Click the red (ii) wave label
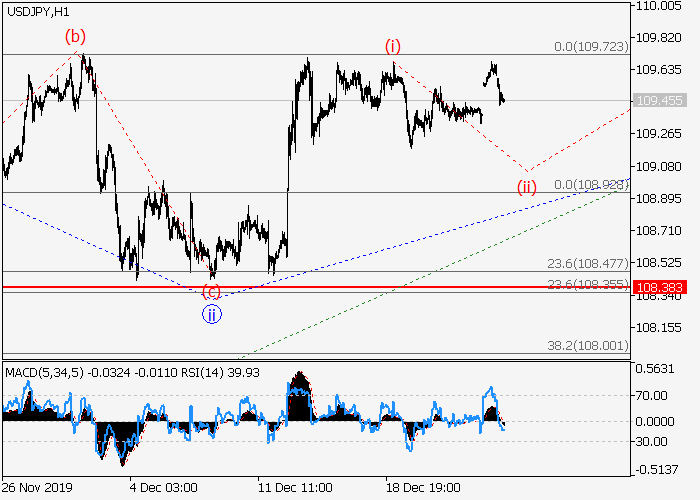Screen dimensions: 700x500 point(527,186)
